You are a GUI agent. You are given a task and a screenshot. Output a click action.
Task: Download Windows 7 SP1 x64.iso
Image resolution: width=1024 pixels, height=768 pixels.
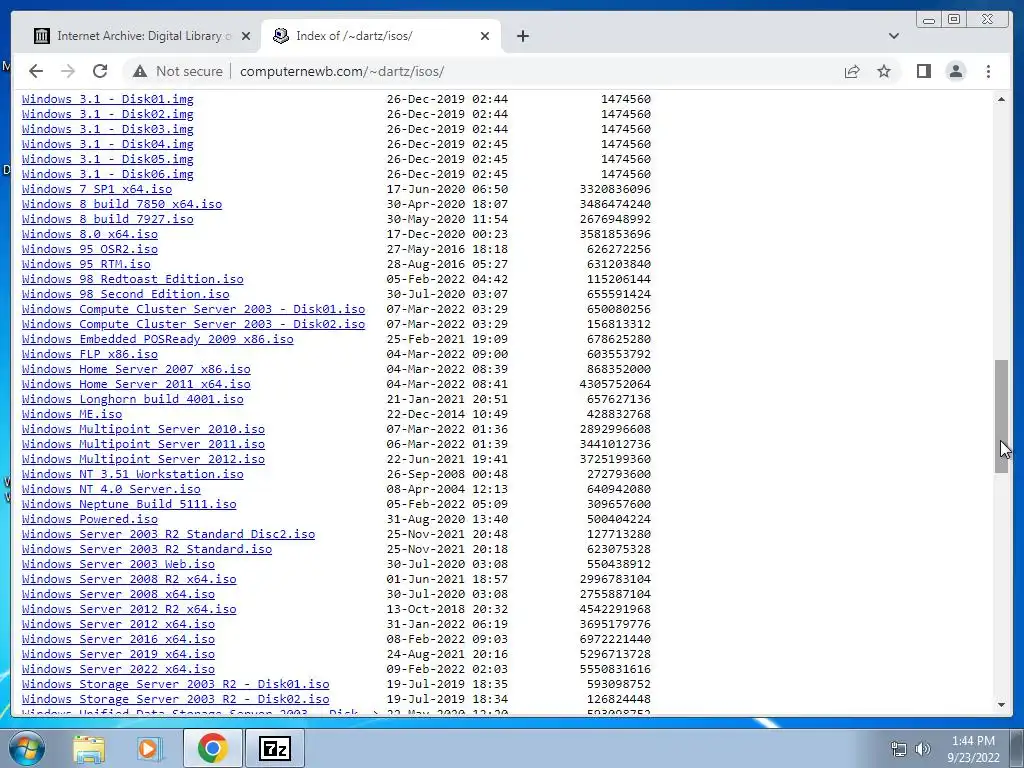(x=97, y=189)
